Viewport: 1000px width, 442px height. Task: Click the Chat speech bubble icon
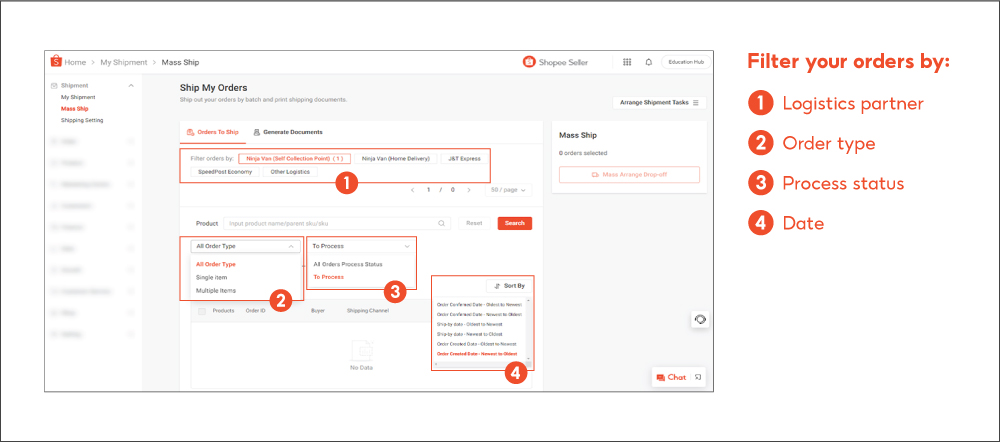(x=661, y=378)
